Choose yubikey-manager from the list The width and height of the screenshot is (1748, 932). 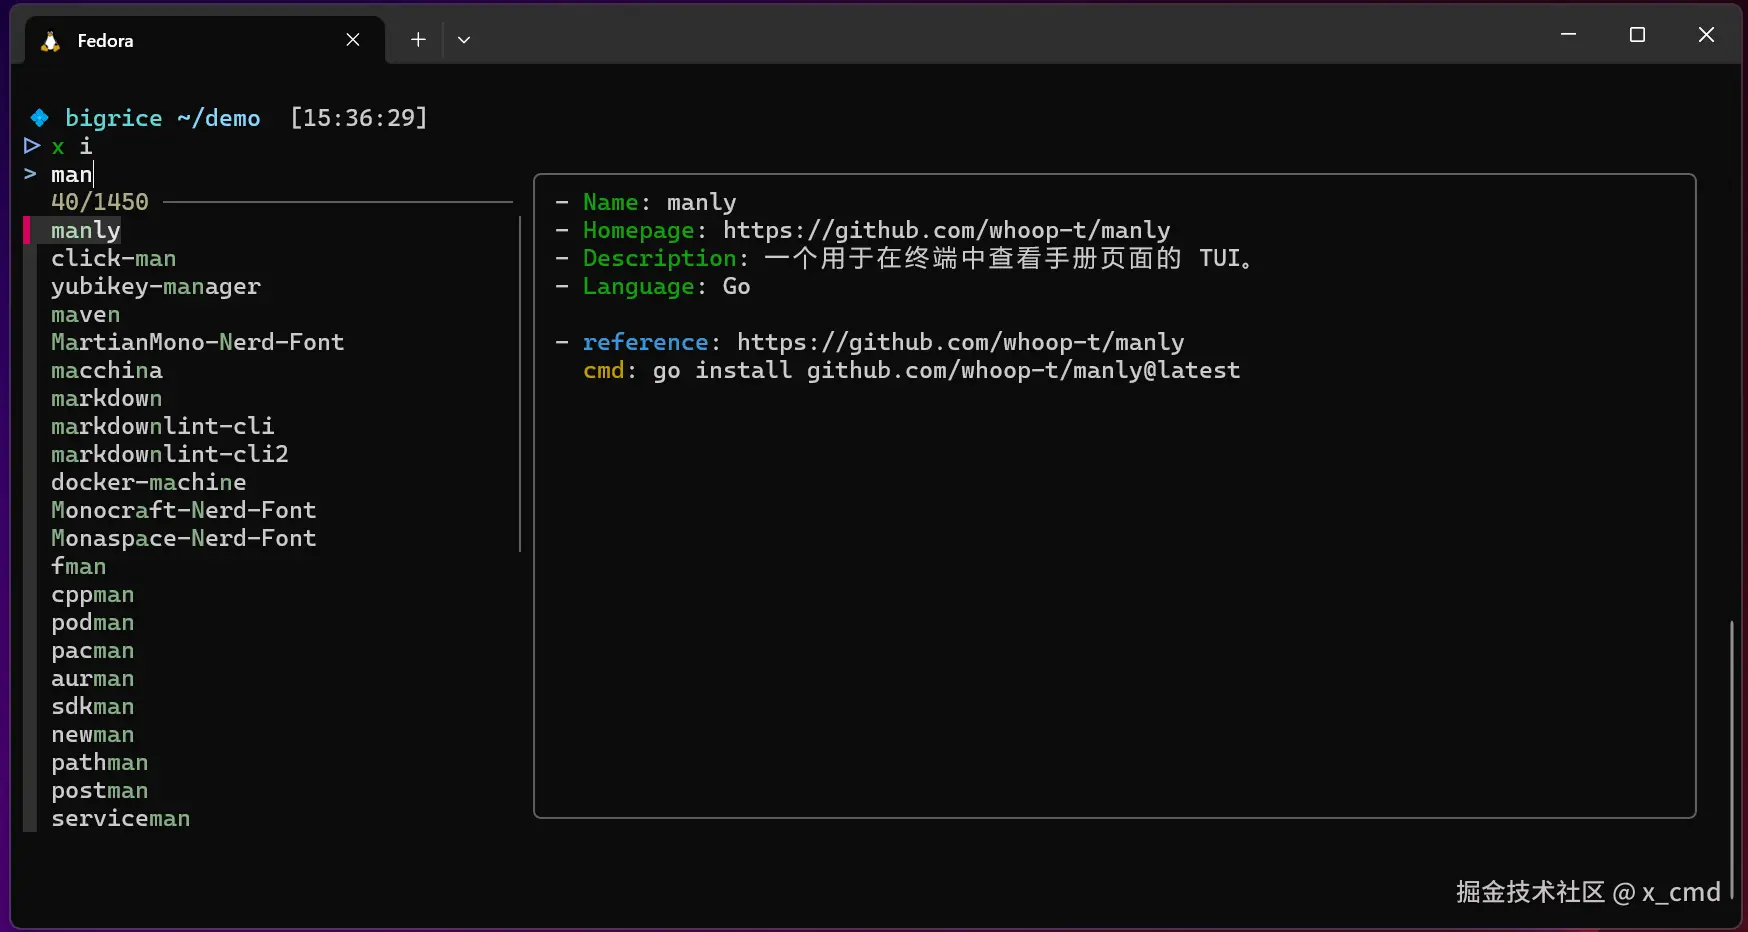point(155,287)
